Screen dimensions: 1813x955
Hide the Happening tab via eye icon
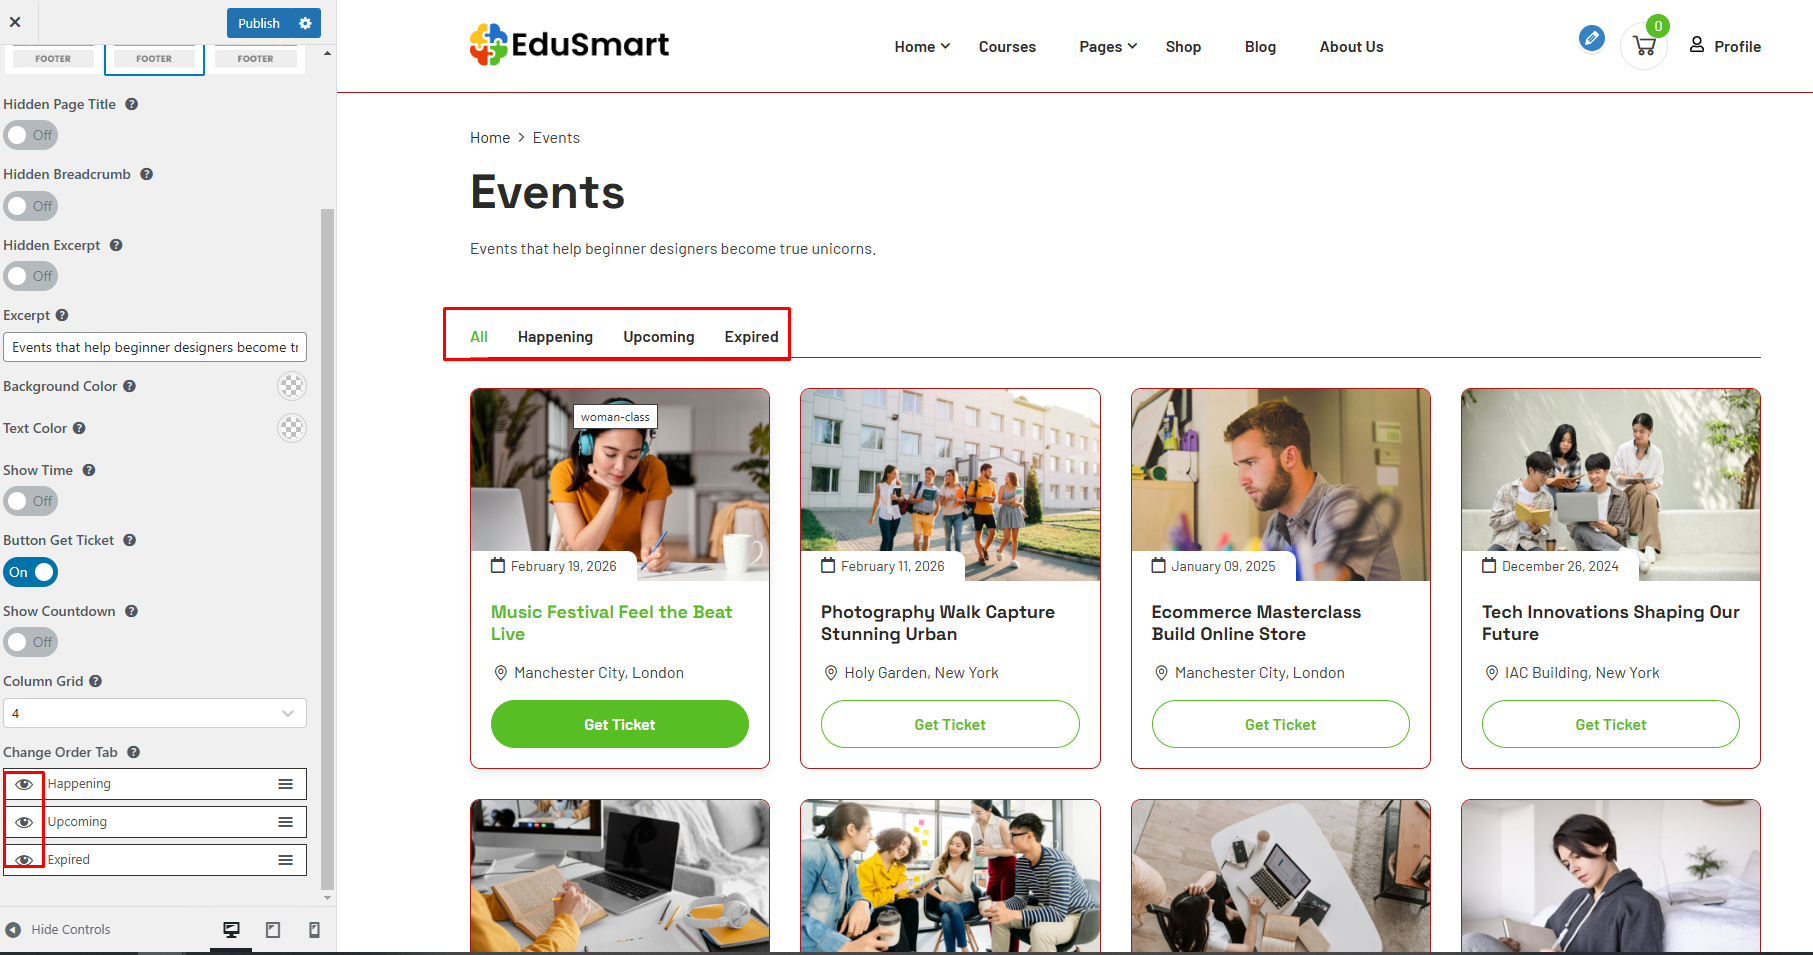tap(24, 784)
